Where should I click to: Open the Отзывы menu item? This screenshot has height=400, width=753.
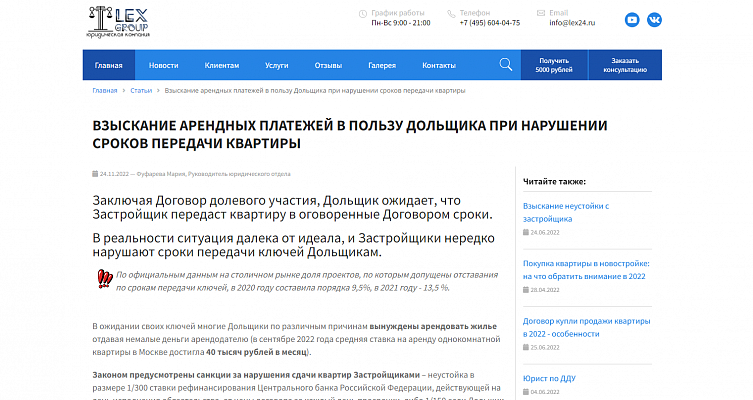(328, 65)
